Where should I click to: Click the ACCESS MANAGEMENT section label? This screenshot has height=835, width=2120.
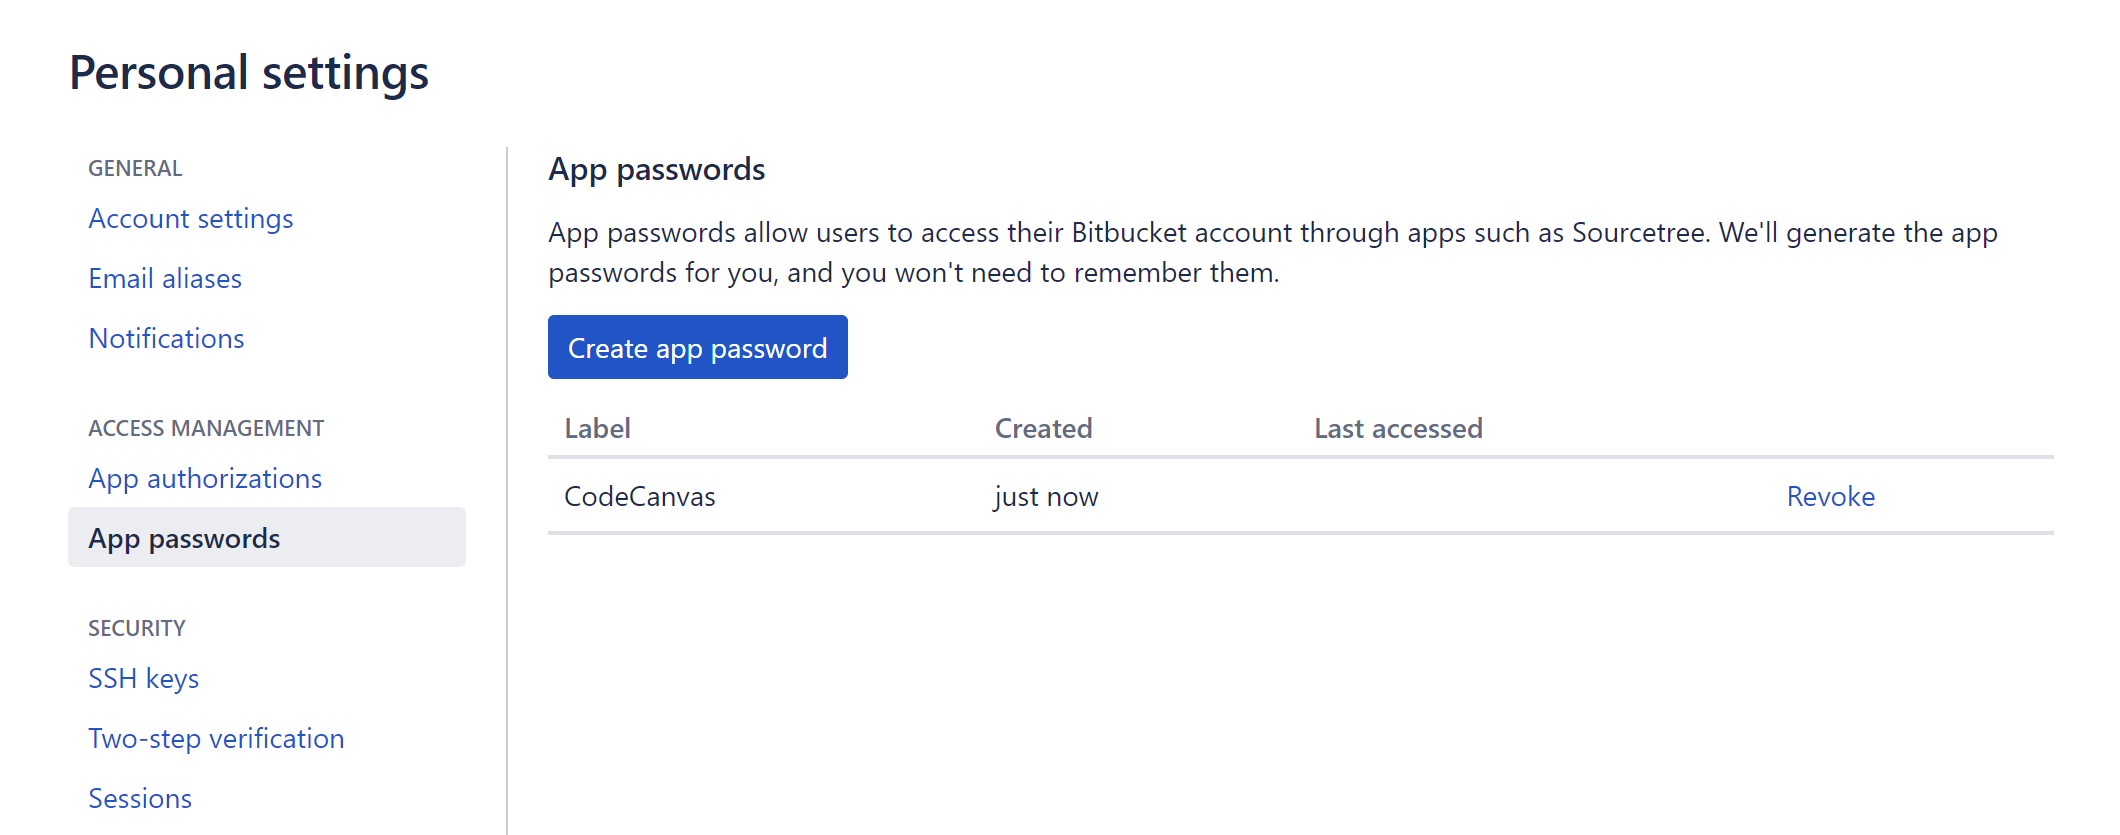click(x=205, y=428)
